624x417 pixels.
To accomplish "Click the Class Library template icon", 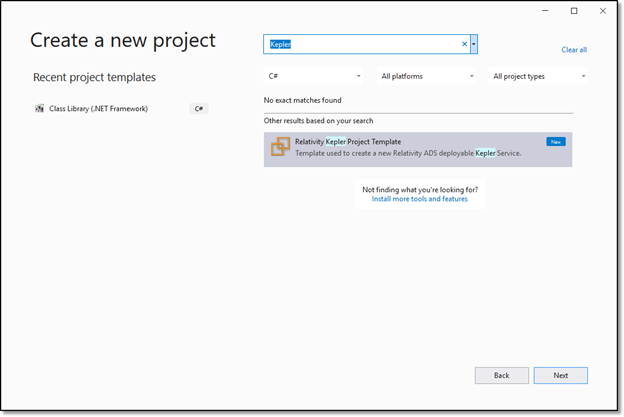I will click(39, 109).
